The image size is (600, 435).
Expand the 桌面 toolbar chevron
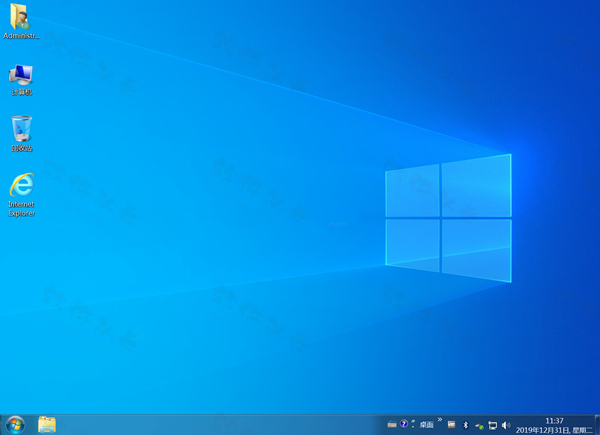440,420
